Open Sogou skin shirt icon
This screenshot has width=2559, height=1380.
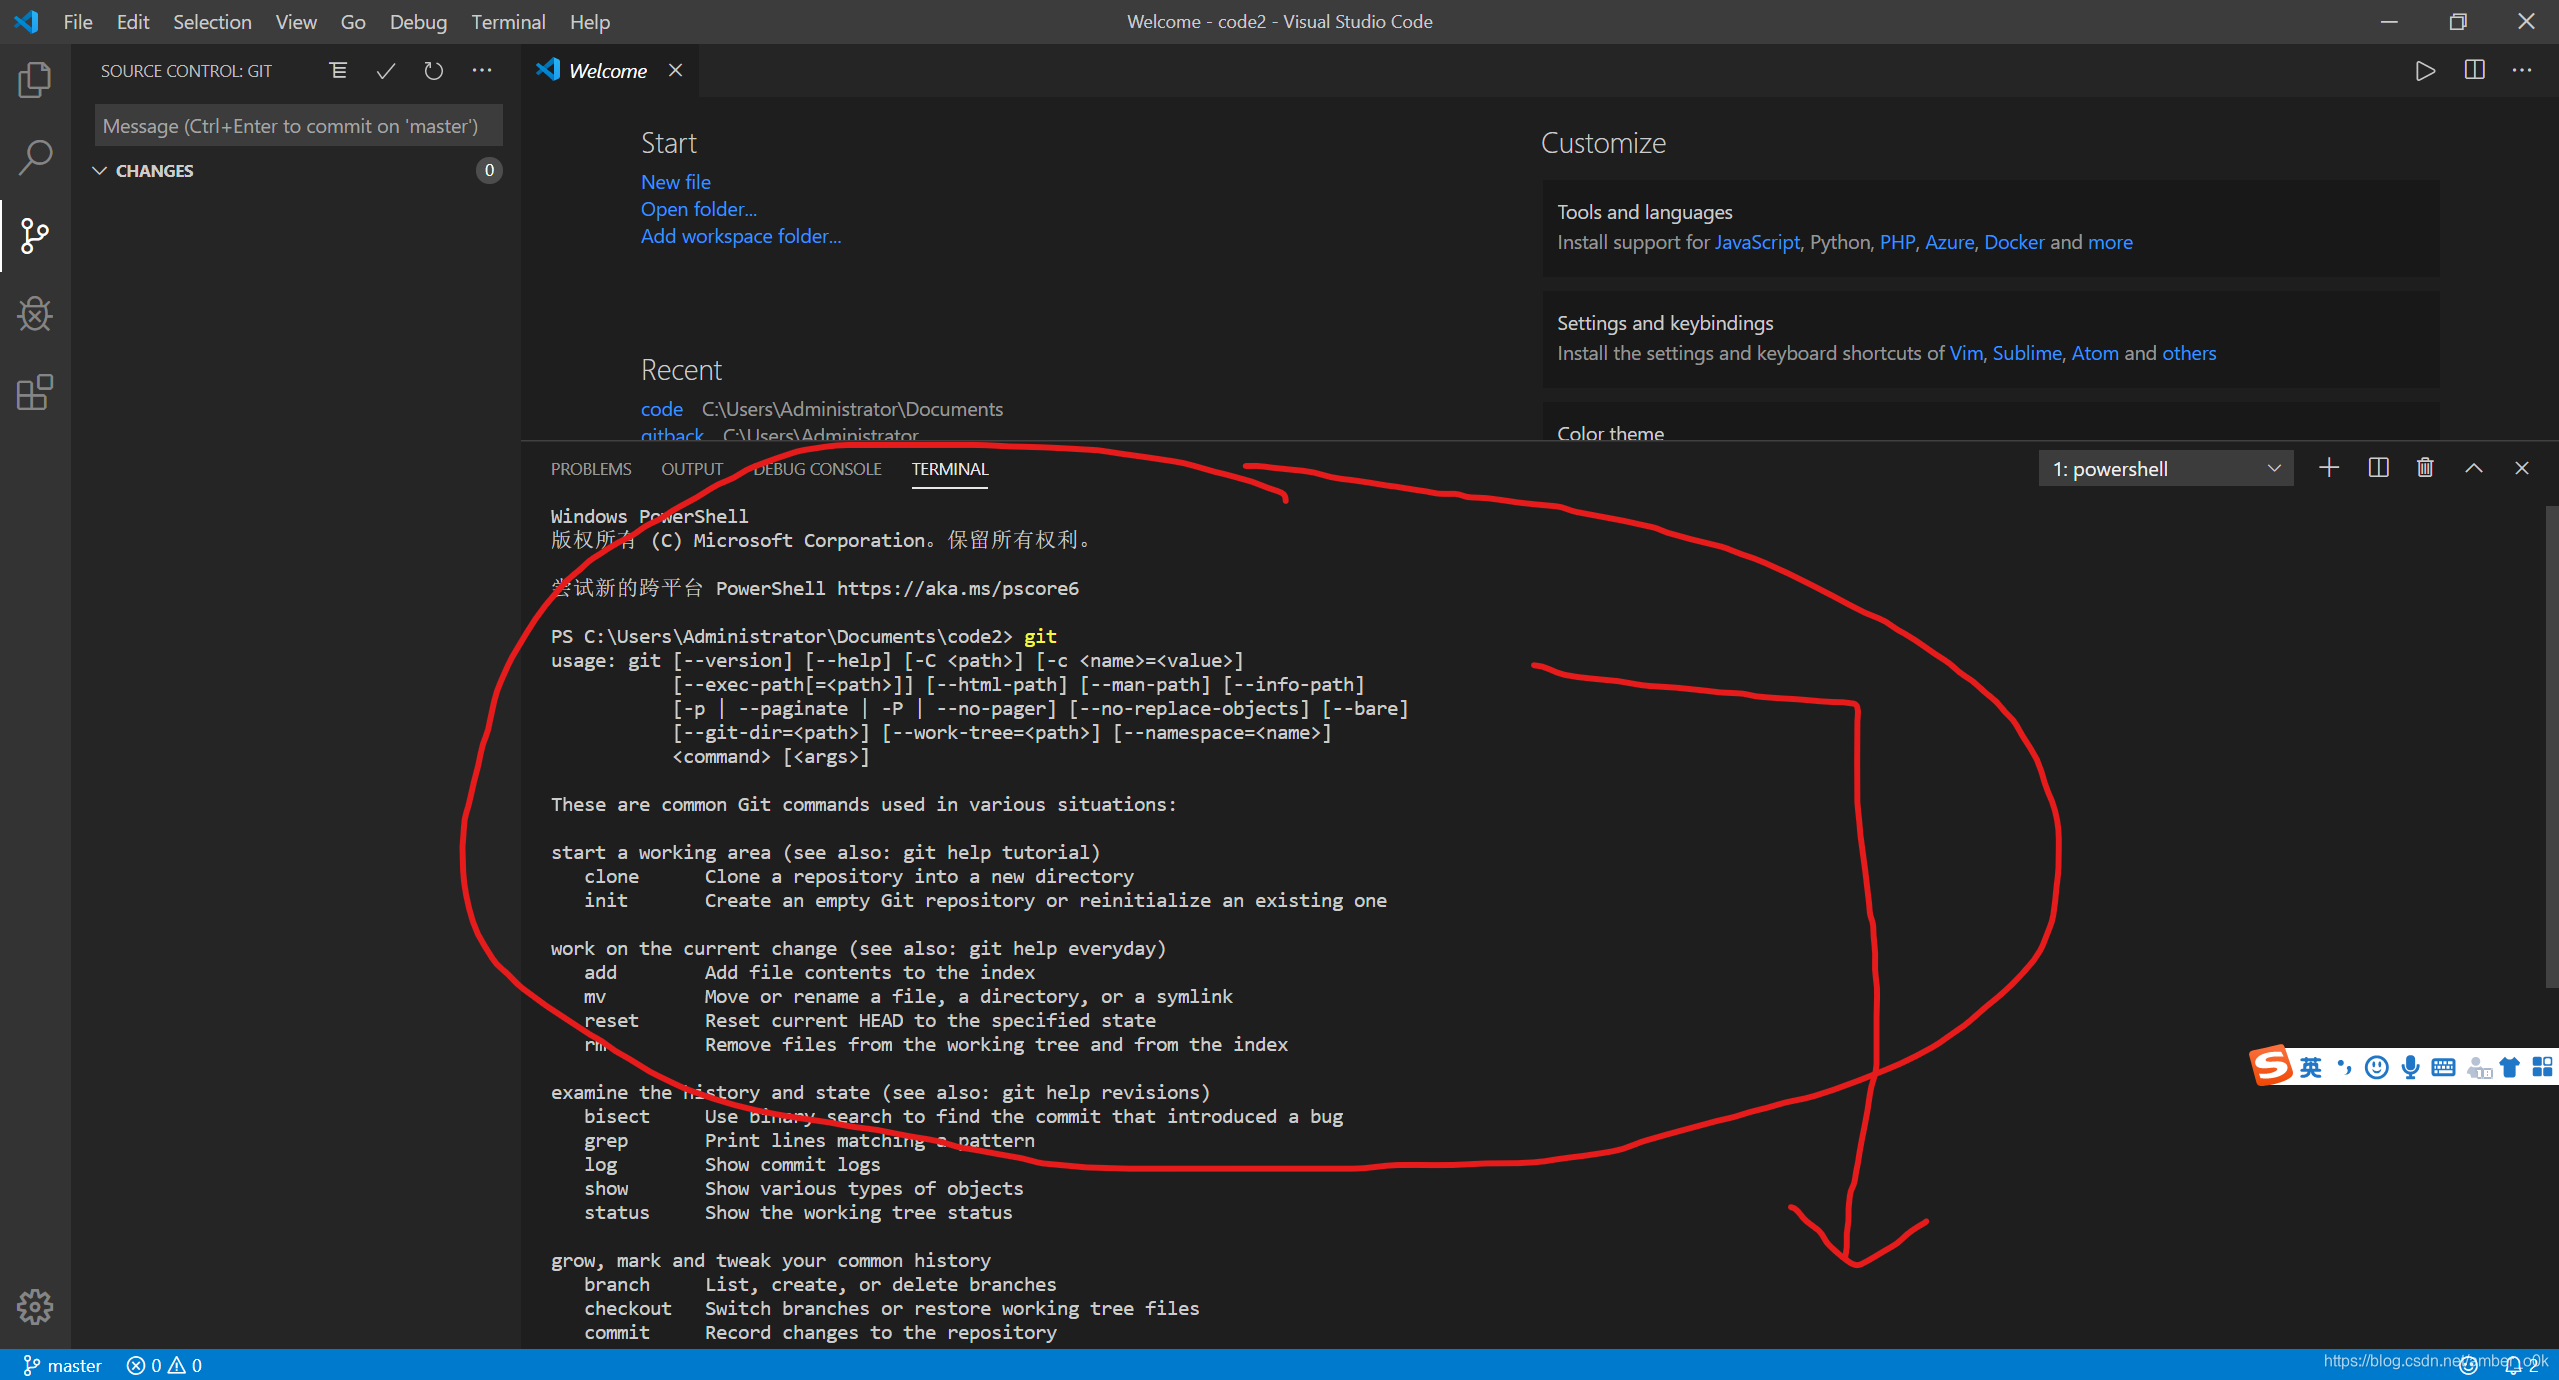[2509, 1067]
